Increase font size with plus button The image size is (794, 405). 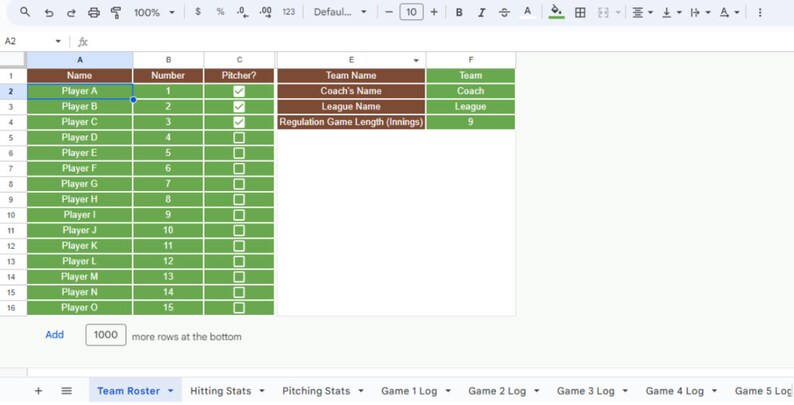pos(434,12)
